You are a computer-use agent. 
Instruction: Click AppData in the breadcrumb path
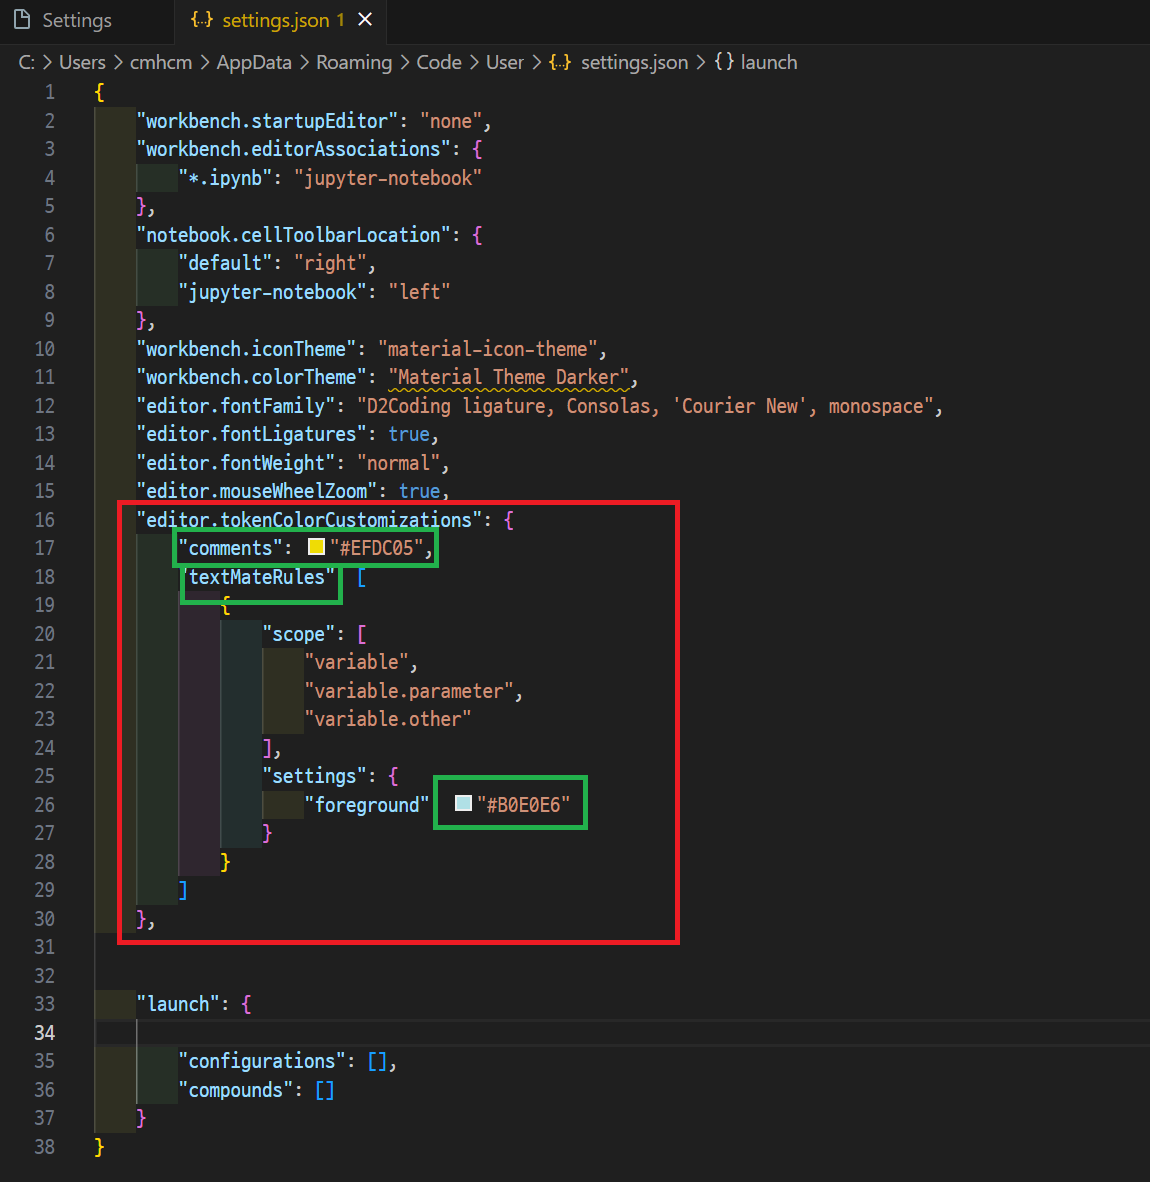pyautogui.click(x=253, y=62)
